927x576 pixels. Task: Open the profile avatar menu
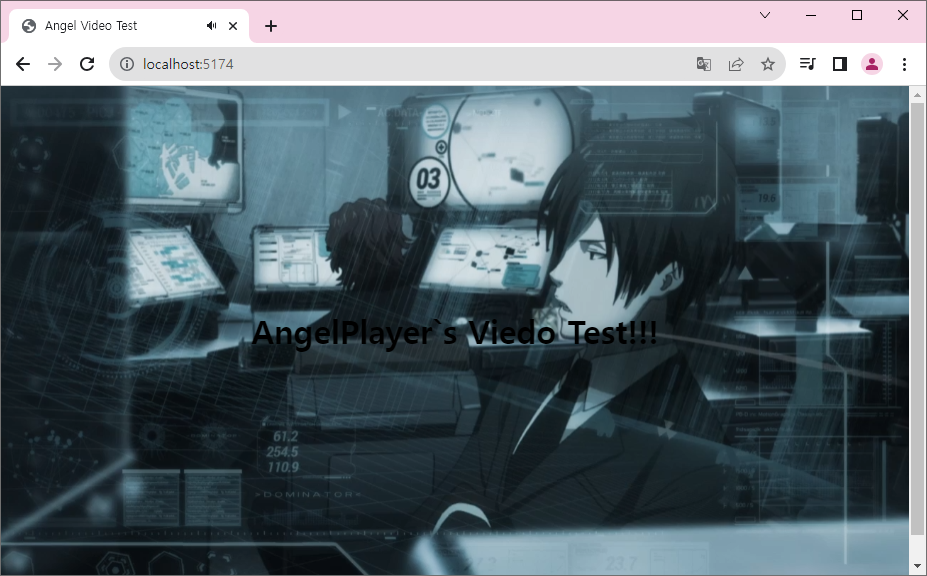pyautogui.click(x=871, y=64)
